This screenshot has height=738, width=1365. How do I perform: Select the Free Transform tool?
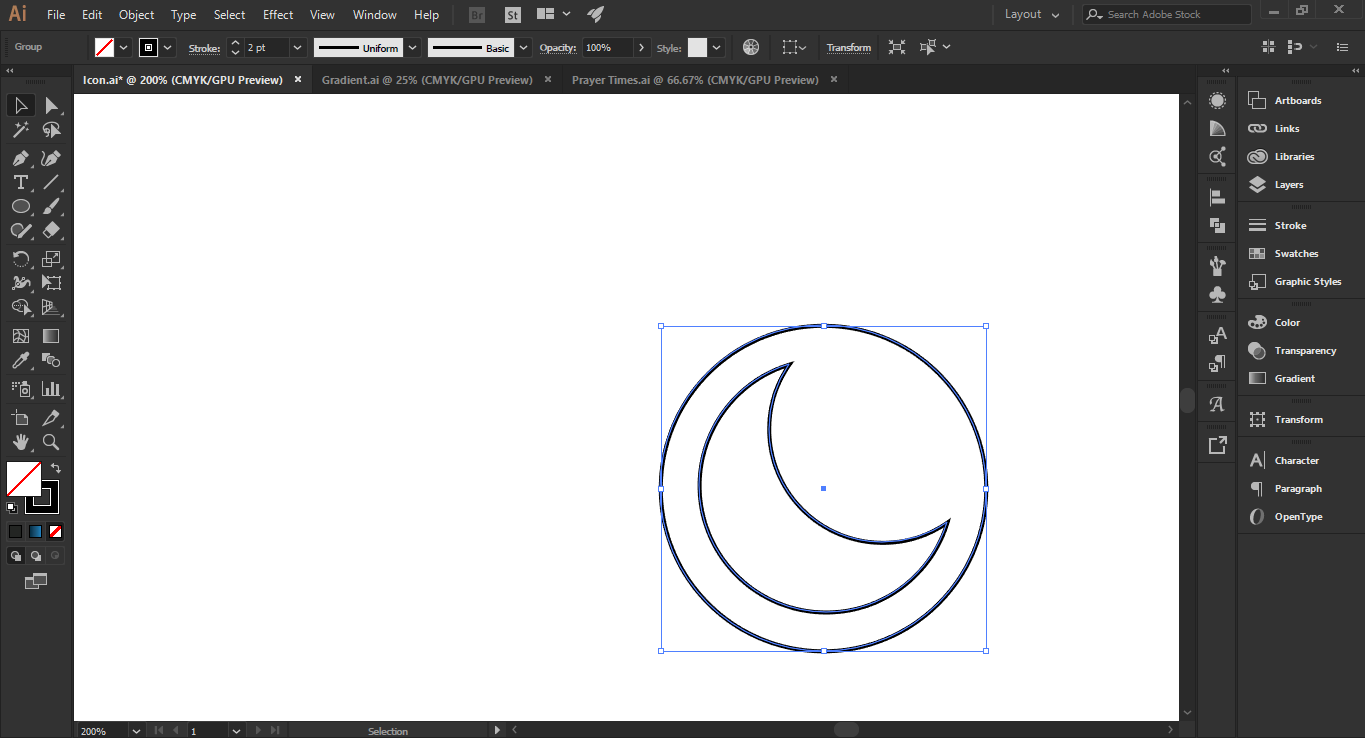coord(51,283)
